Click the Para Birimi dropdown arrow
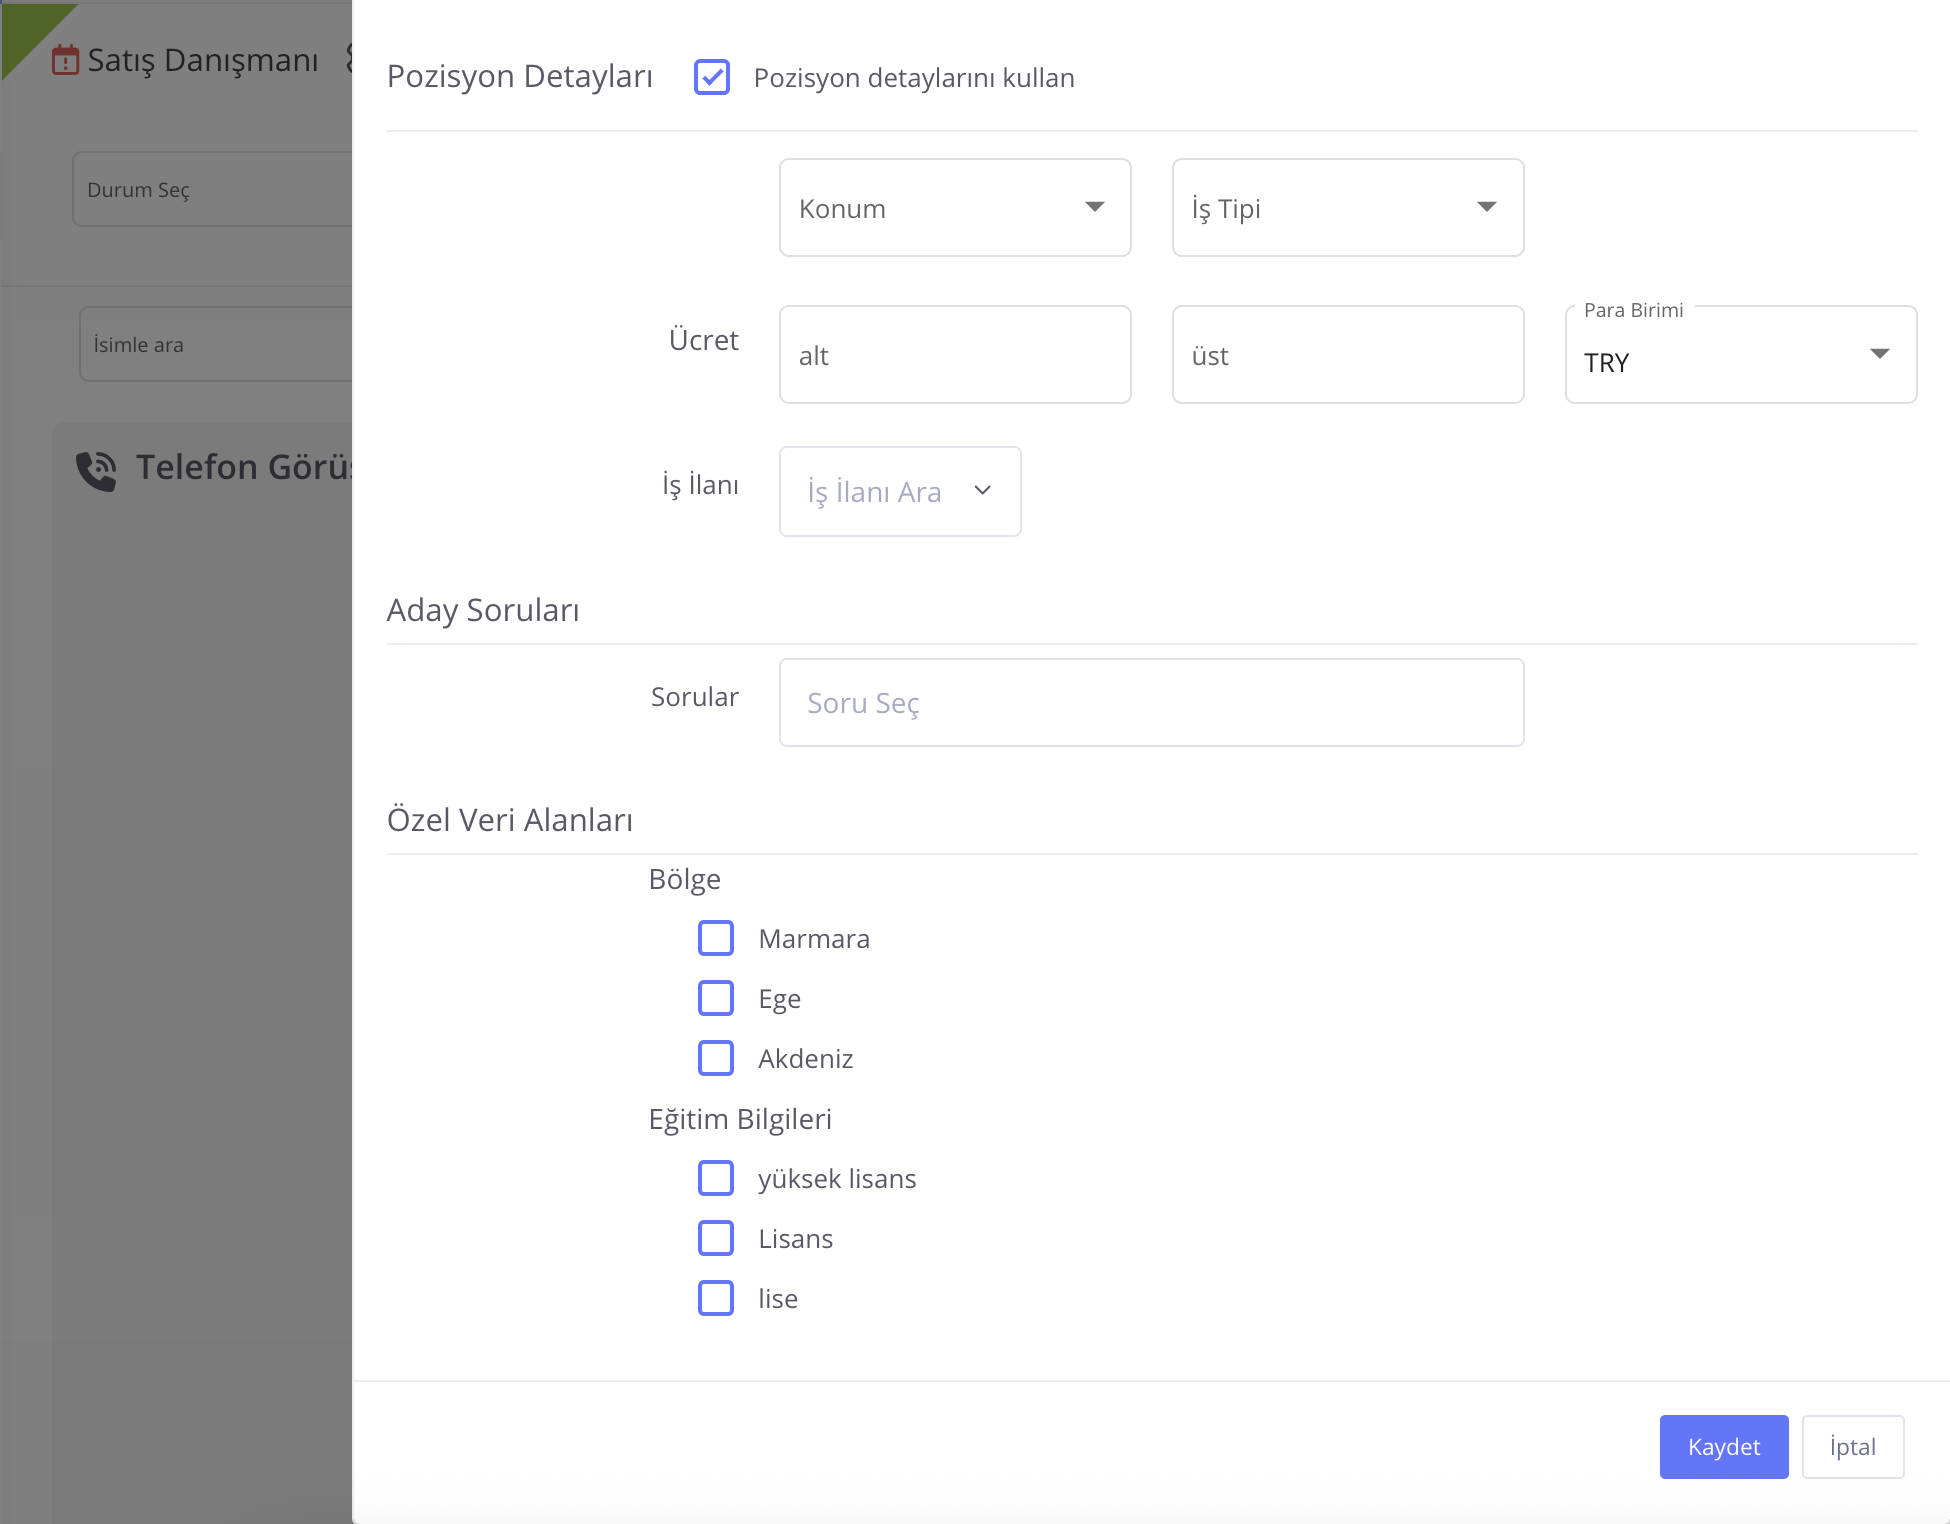 click(x=1879, y=354)
